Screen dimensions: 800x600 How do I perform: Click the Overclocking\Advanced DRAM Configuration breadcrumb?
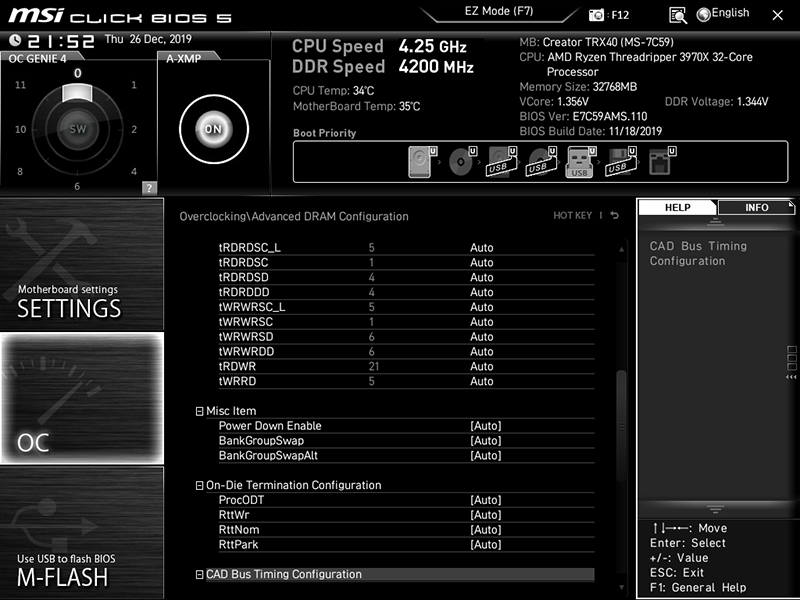[x=294, y=216]
